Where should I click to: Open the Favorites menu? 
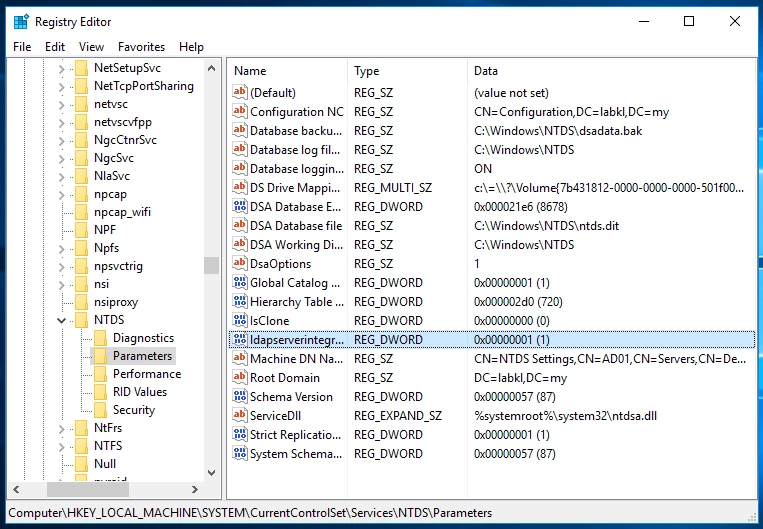tap(142, 47)
